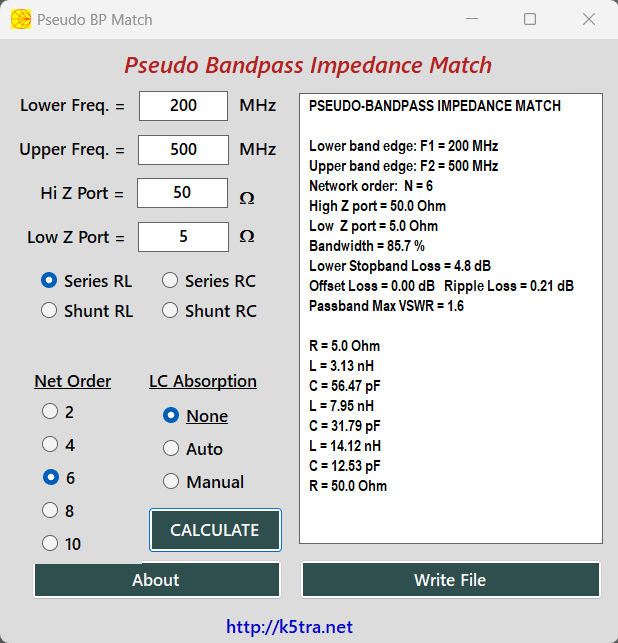The width and height of the screenshot is (618, 643).
Task: Open the k5tra.net website link
Action: [289, 627]
